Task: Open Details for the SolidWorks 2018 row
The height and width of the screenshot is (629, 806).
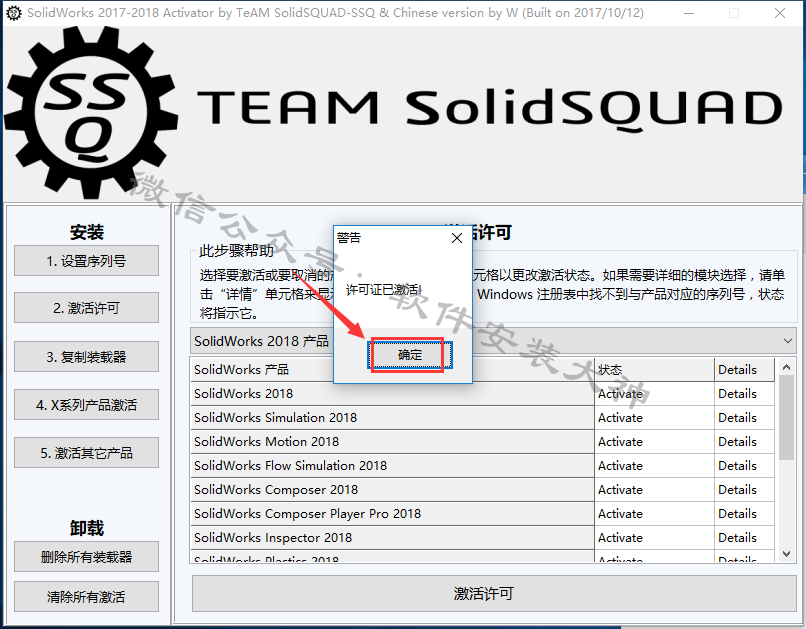Action: click(x=744, y=394)
